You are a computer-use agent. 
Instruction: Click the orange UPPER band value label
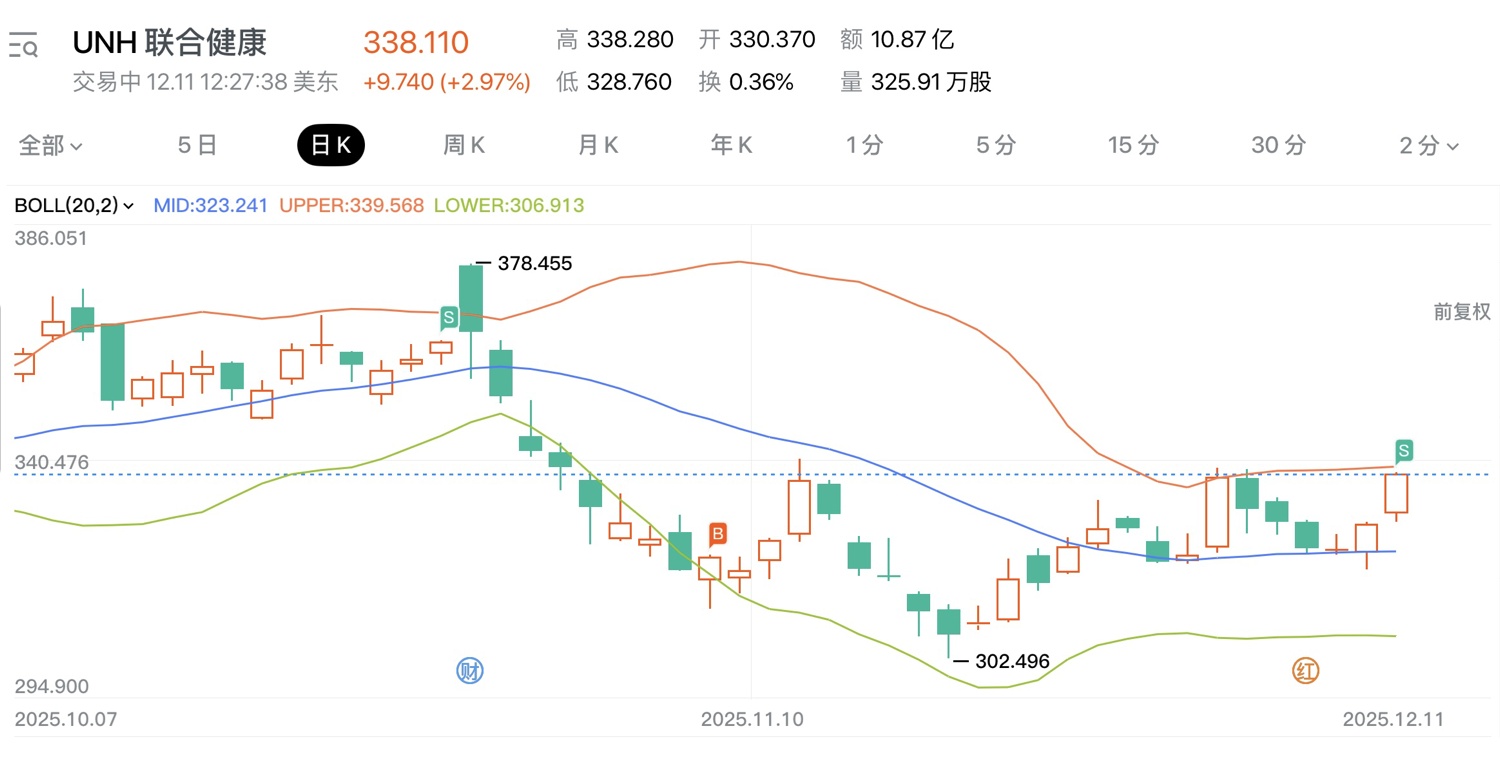click(x=352, y=206)
